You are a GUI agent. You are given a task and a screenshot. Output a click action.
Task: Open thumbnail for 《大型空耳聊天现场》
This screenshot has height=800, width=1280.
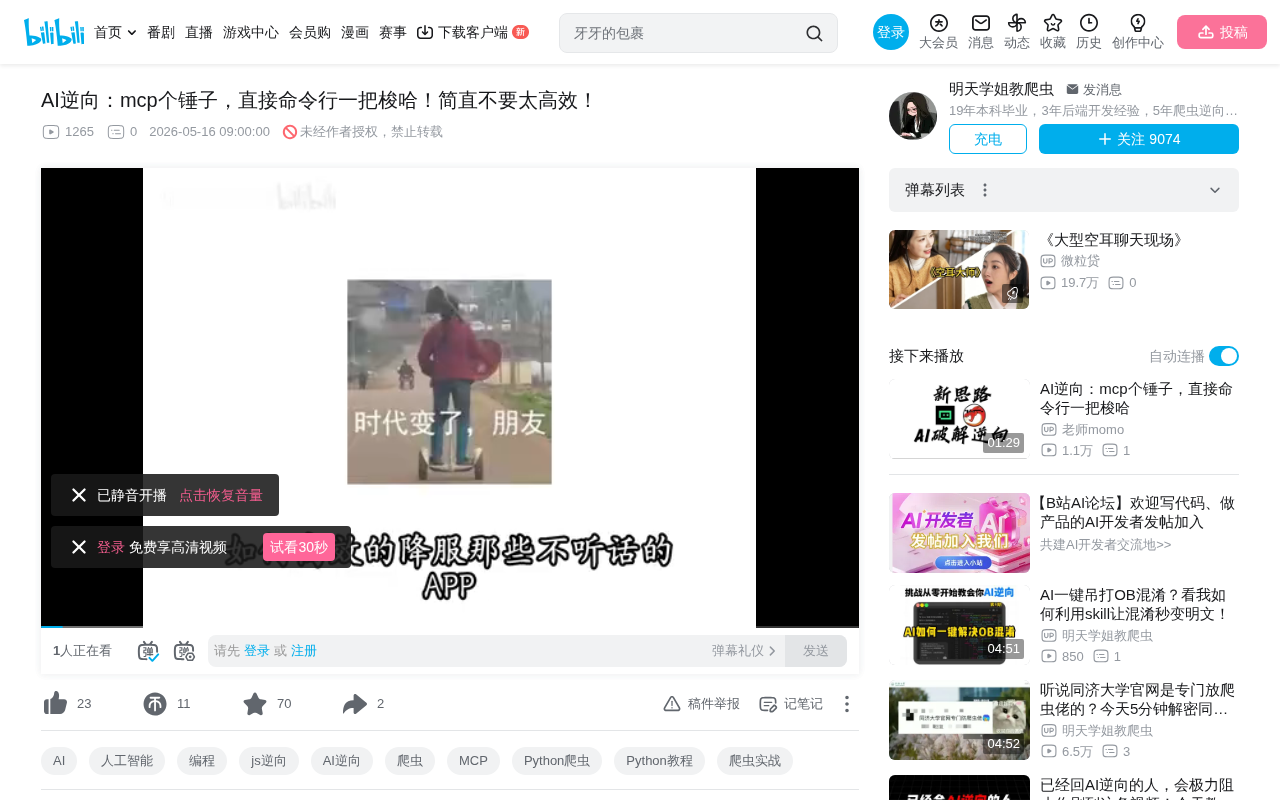tap(959, 270)
